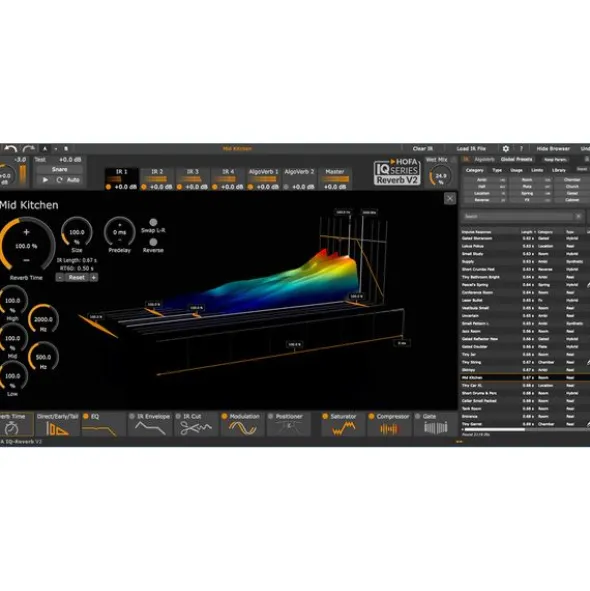Click the 500.0 Hz crossover knob
The height and width of the screenshot is (591, 590).
(x=43, y=357)
